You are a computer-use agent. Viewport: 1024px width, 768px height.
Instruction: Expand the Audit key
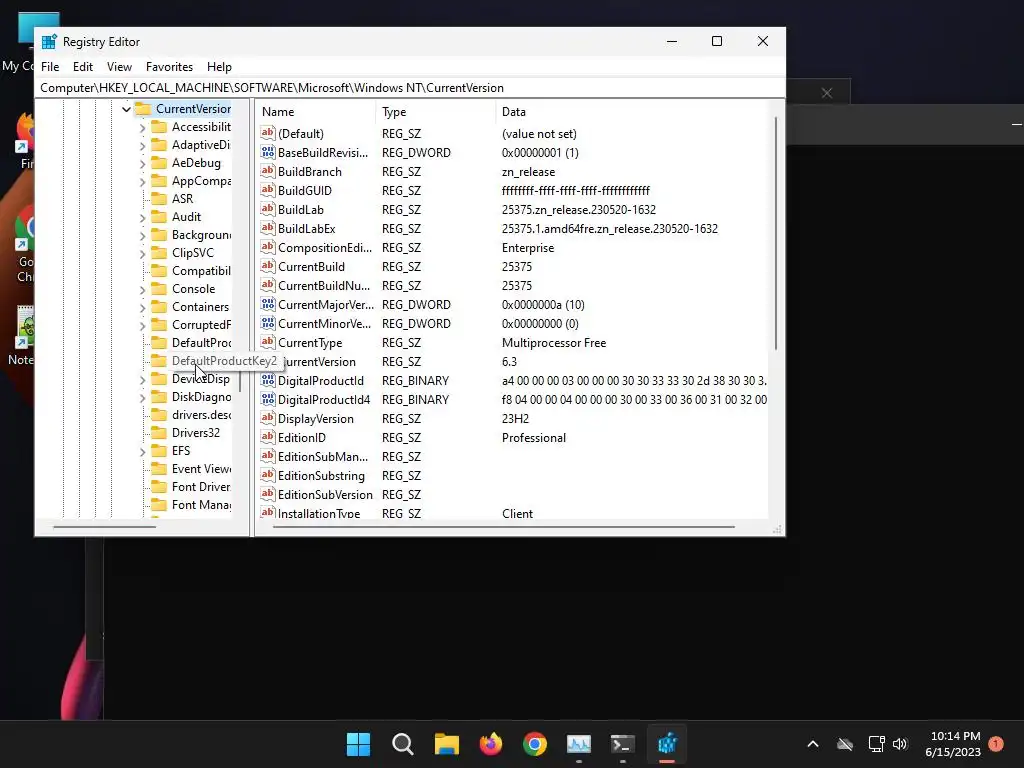(x=142, y=217)
